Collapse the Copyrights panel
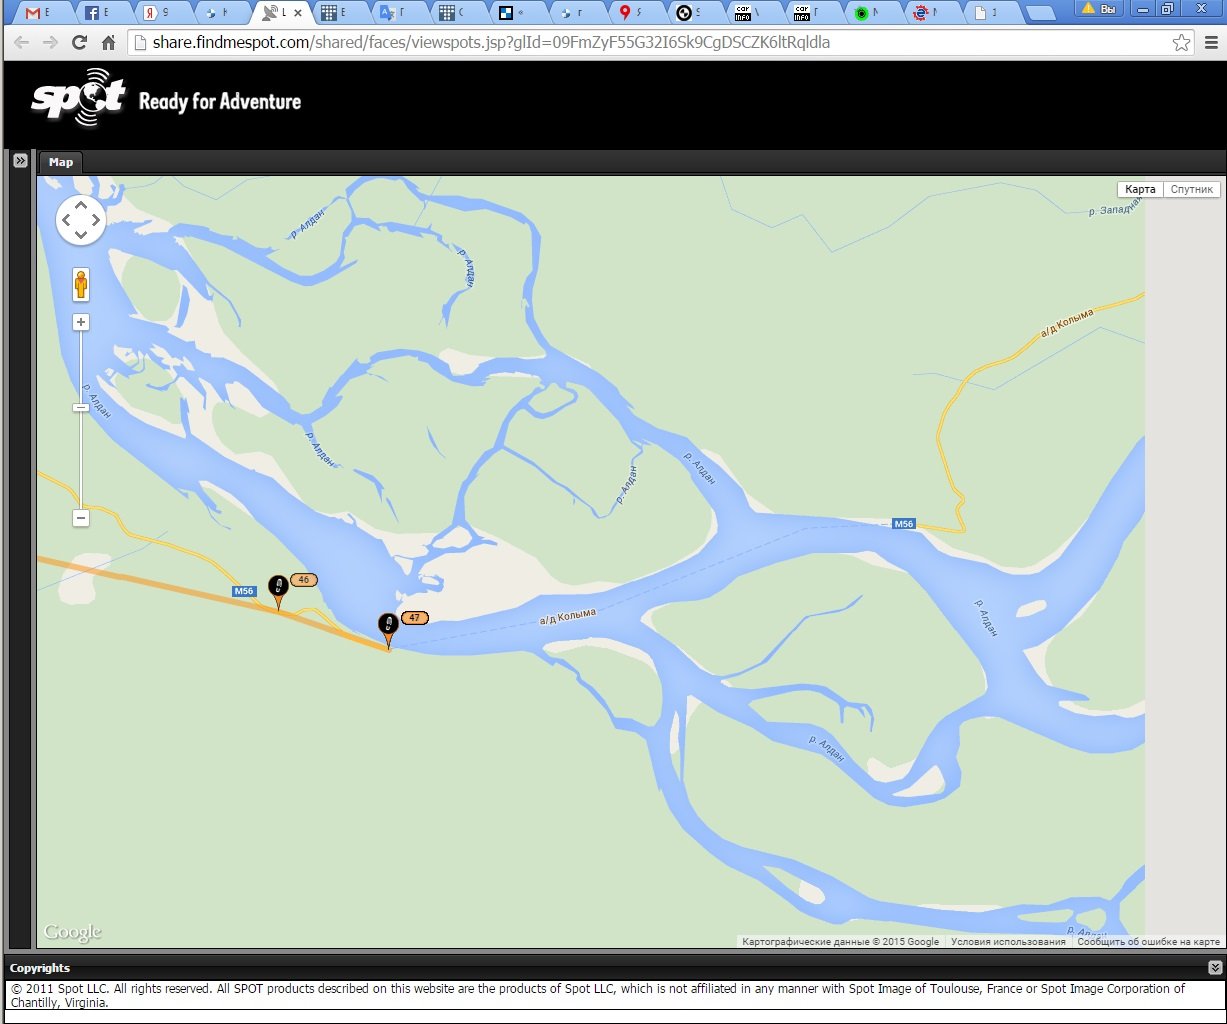Screen dimensions: 1227x1024 pos(1215,967)
